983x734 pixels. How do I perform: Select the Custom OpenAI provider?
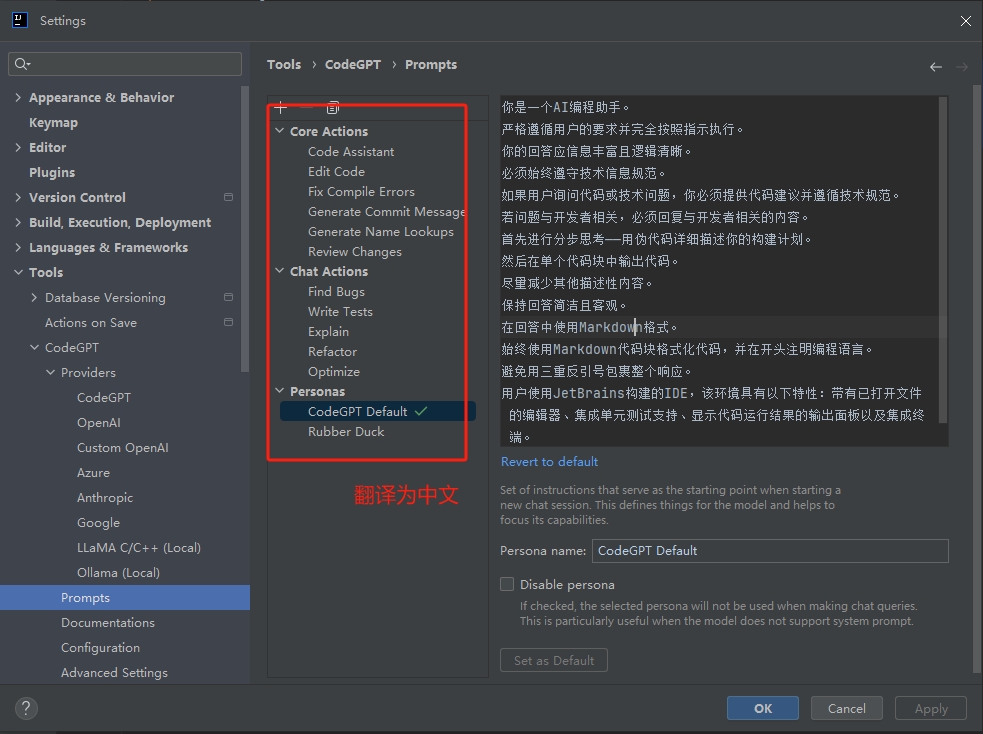(122, 448)
